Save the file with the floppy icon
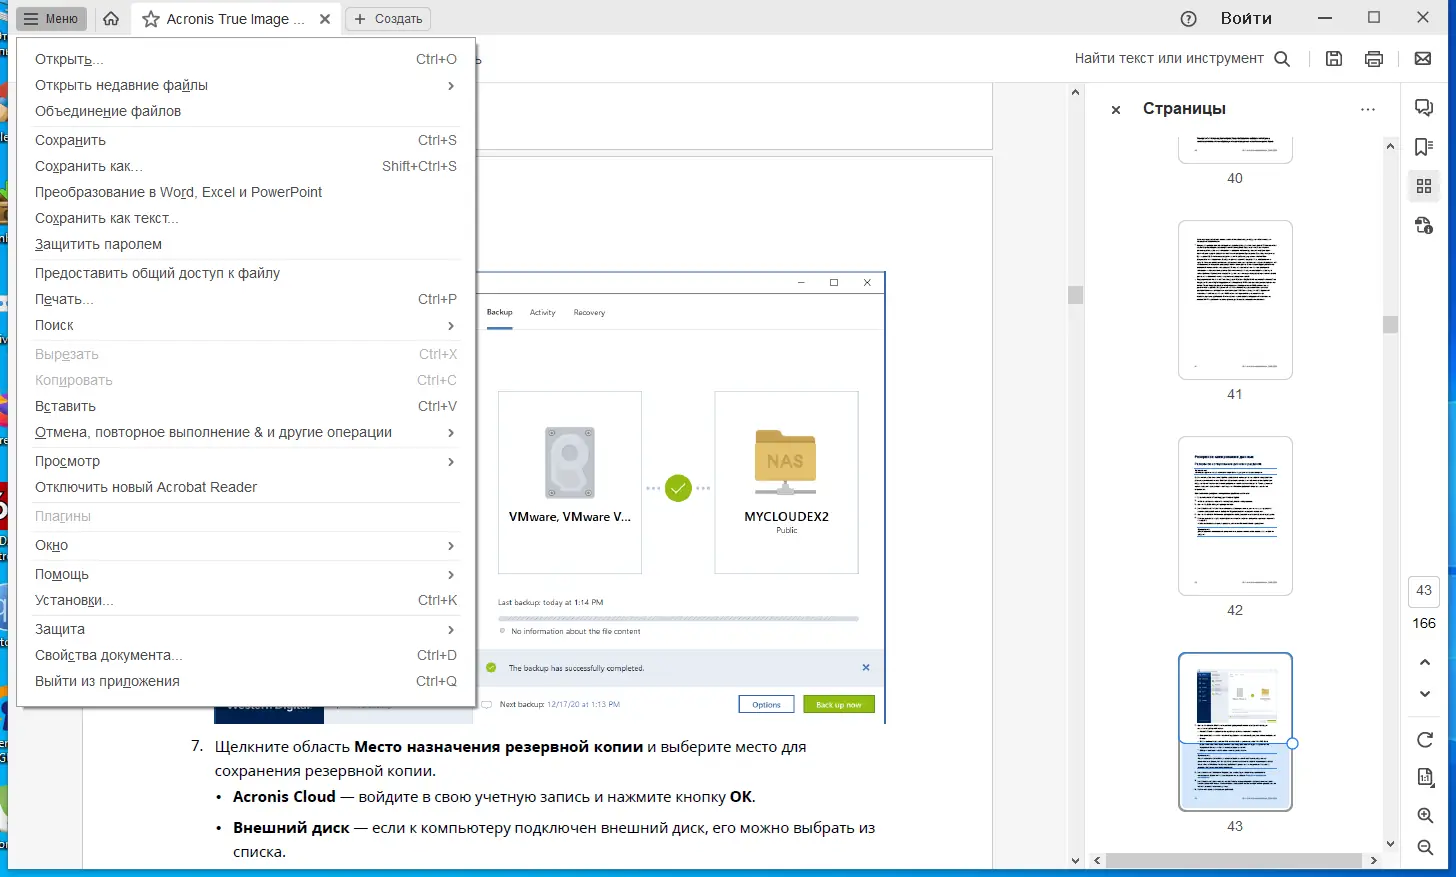Viewport: 1456px width, 877px height. point(1334,59)
